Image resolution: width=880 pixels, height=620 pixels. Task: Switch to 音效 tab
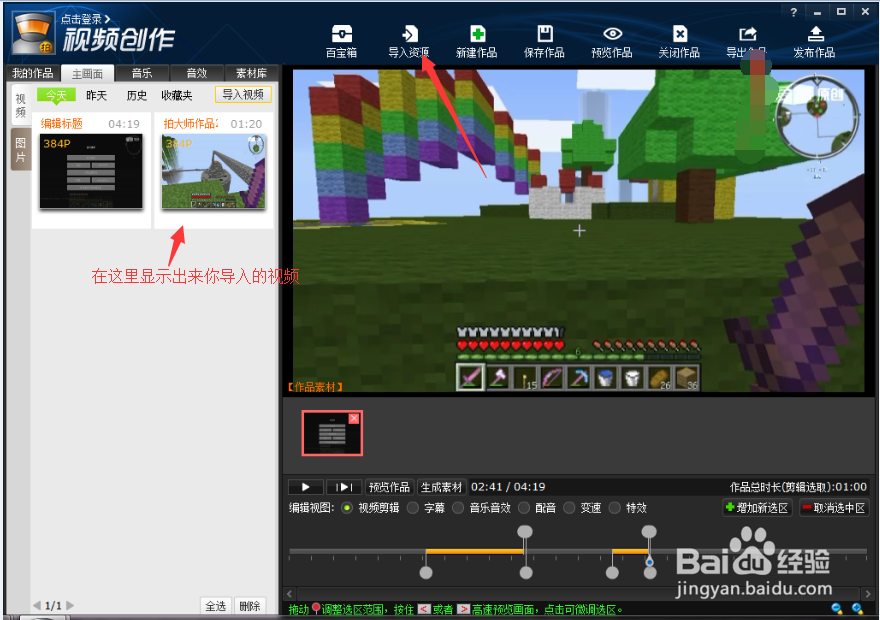tap(196, 74)
